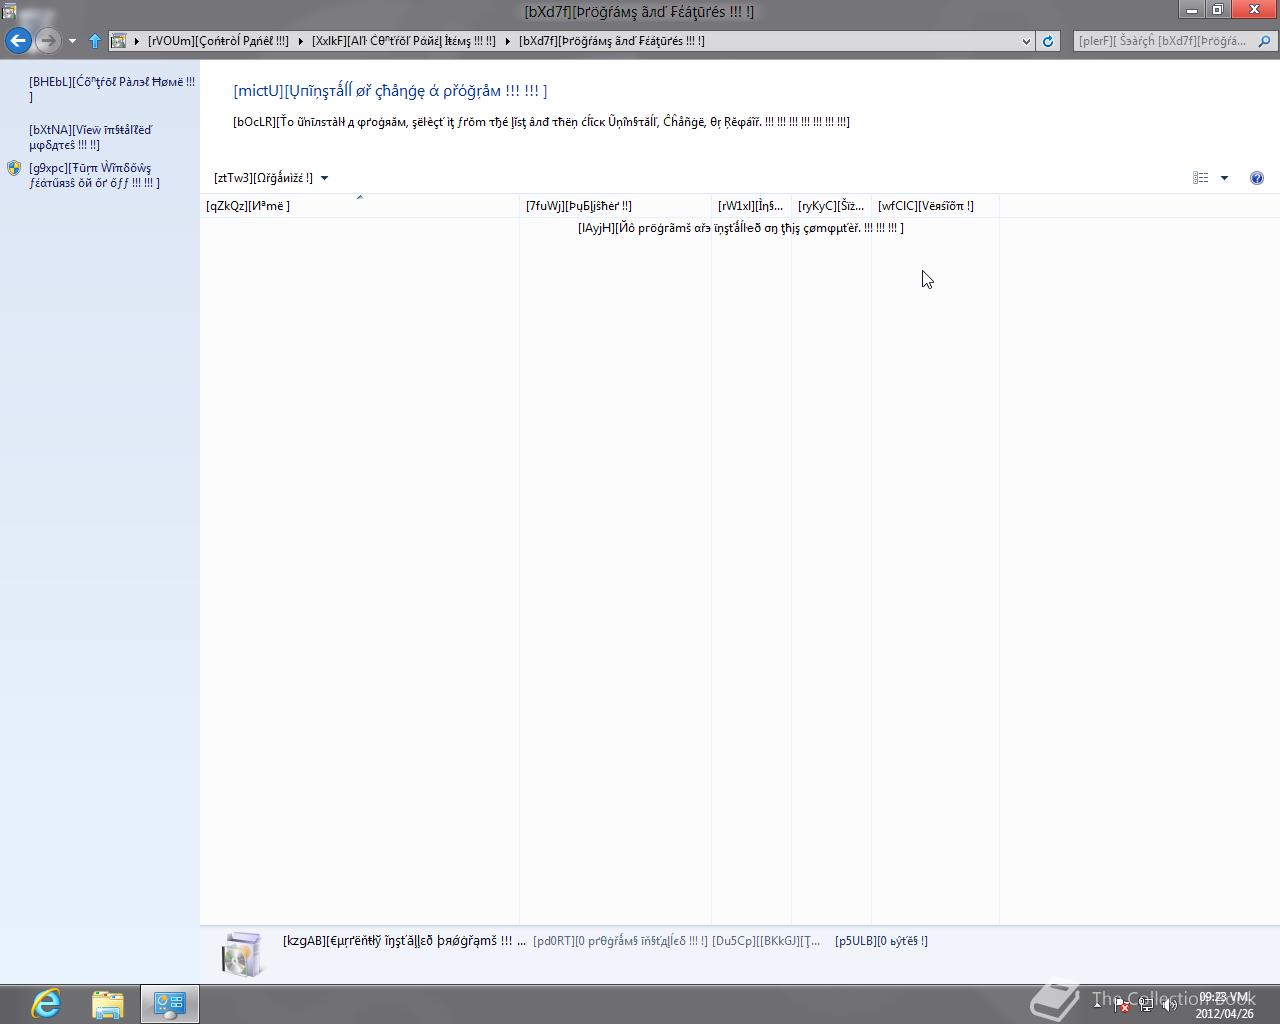Go back with the blue Back arrow
Viewport: 1280px width, 1024px height.
click(18, 41)
